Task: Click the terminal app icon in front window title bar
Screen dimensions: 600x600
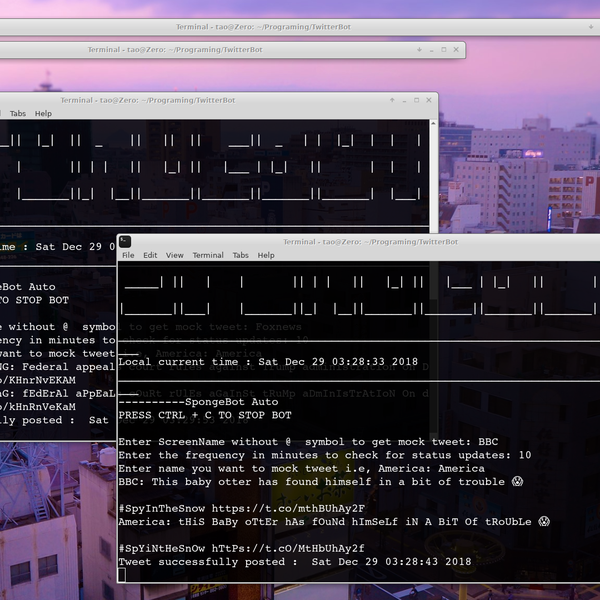Action: pos(127,241)
